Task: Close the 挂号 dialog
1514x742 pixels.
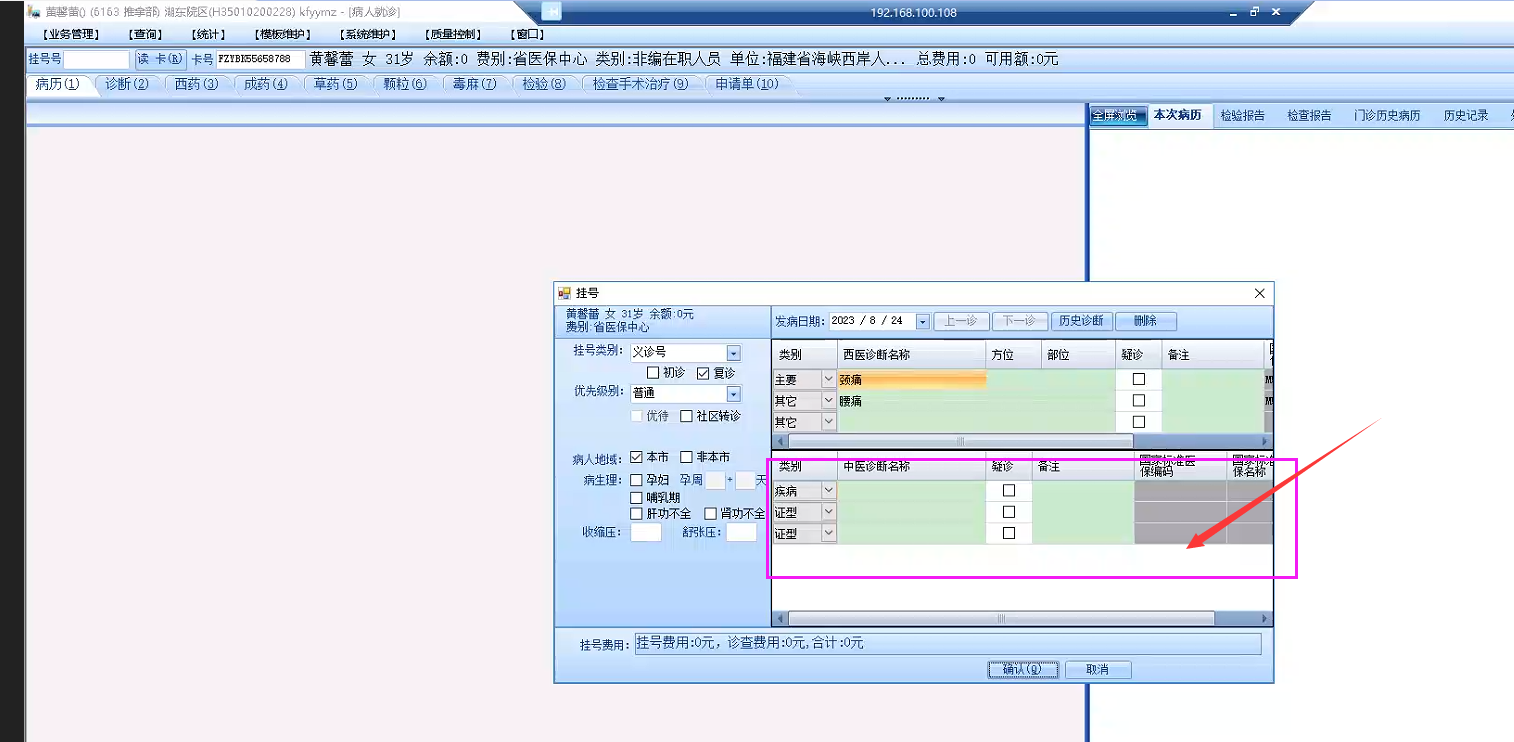Action: click(1259, 293)
